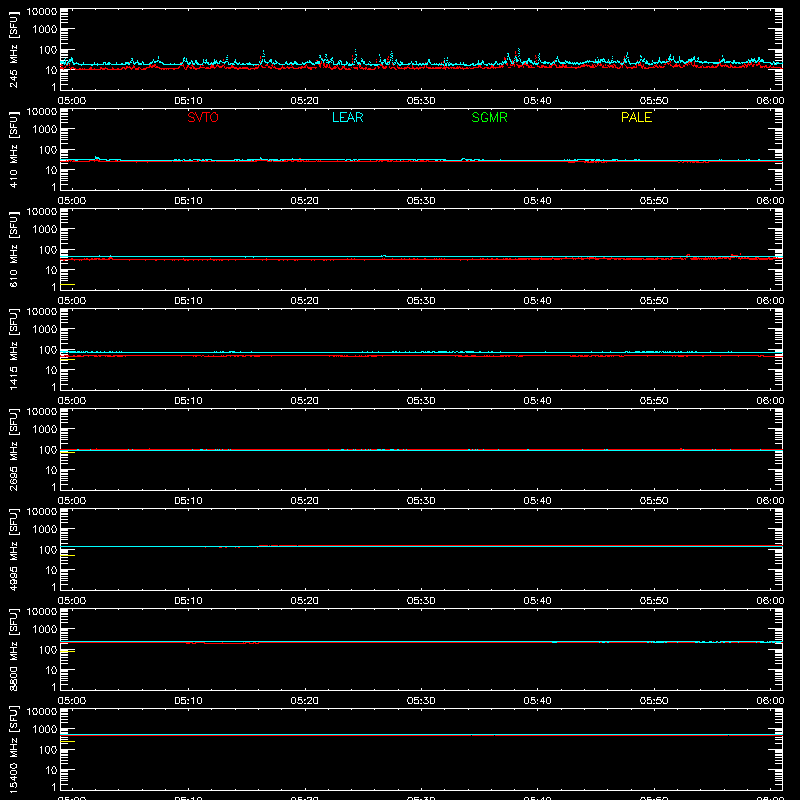Select the 245 MHz [SFU] axis title
This screenshot has height=800, width=800.
point(13,50)
